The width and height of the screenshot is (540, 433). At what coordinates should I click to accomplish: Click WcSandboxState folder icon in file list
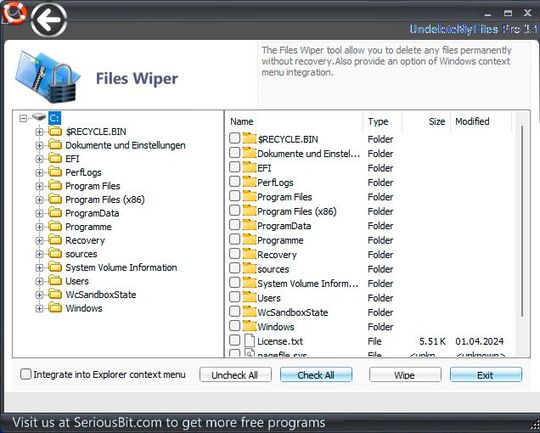[249, 312]
